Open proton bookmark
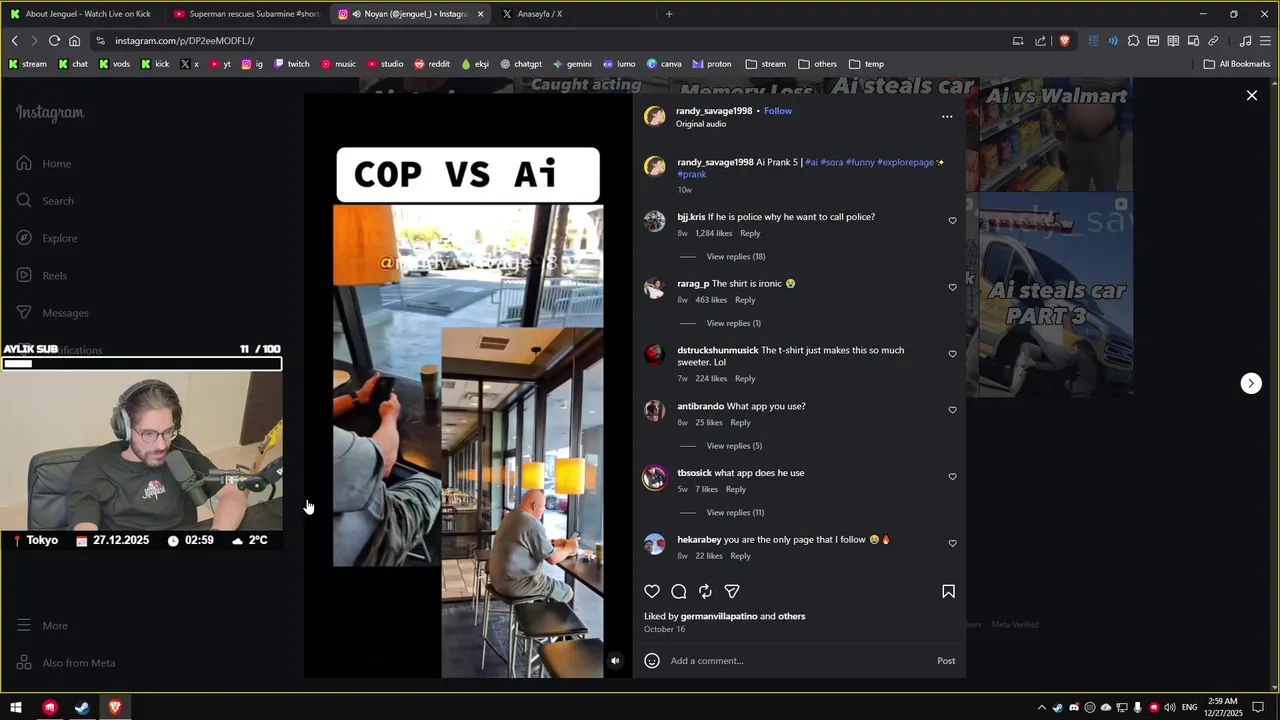1280x720 pixels. tap(711, 64)
